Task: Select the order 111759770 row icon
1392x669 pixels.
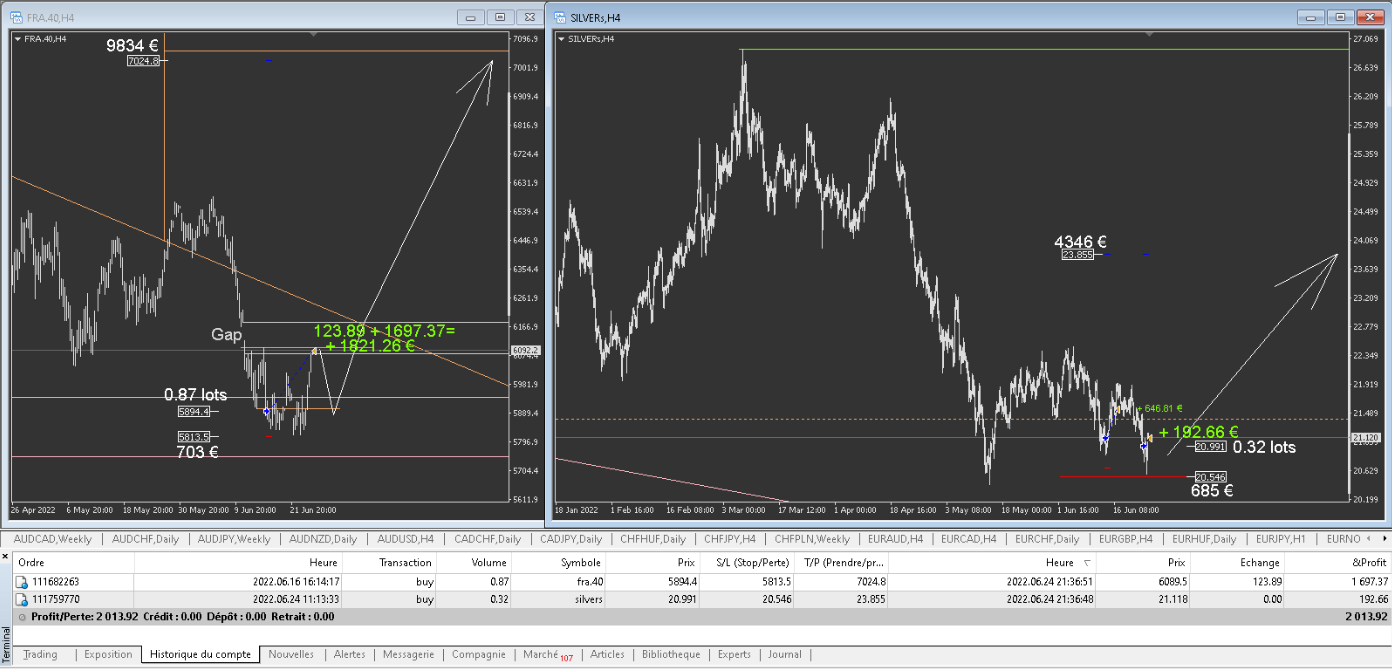Action: coord(21,600)
